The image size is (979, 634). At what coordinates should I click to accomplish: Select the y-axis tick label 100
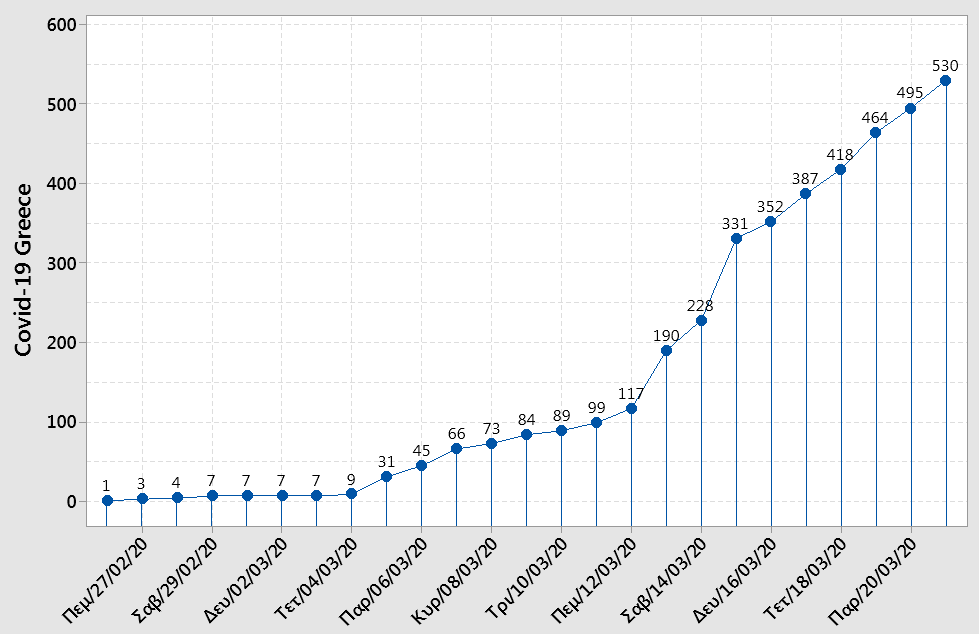(x=62, y=422)
